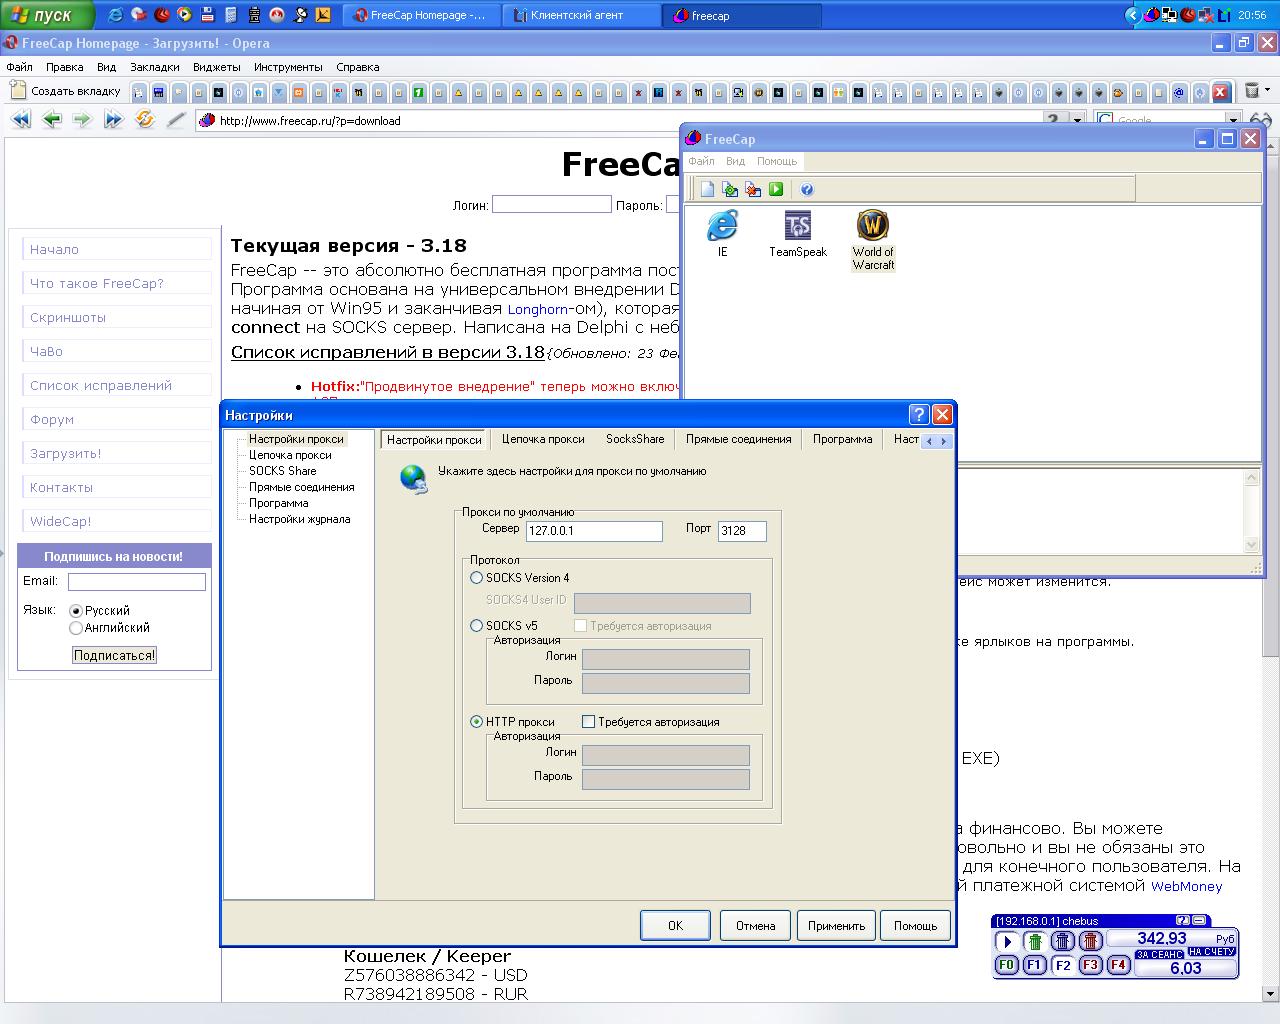Click the Помощь button in settings dialog
The width and height of the screenshot is (1280, 1024).
click(x=915, y=925)
